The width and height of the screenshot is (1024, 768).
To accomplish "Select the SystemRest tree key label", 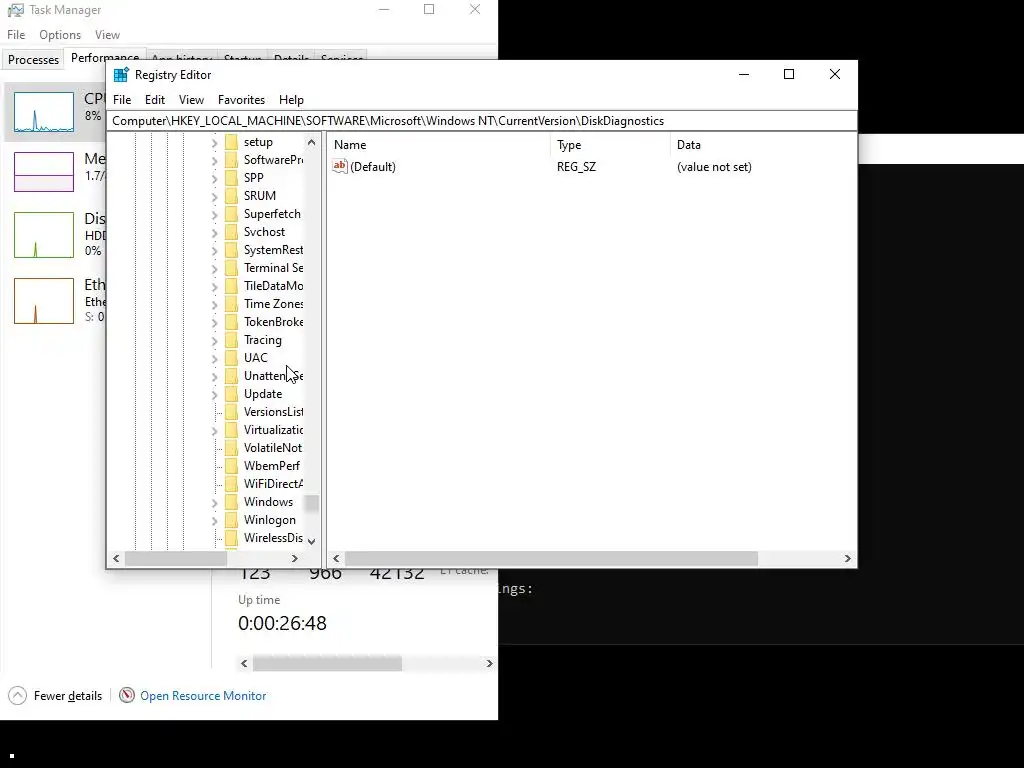I will [x=273, y=250].
